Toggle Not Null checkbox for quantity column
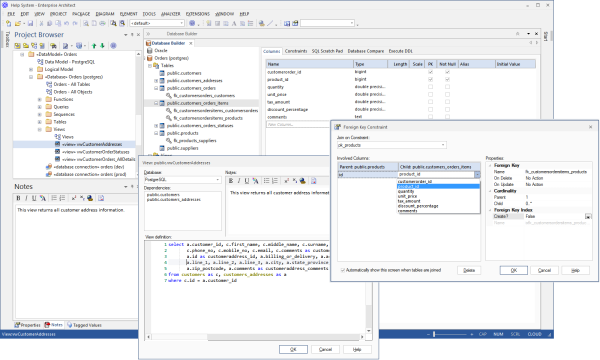 coord(447,87)
